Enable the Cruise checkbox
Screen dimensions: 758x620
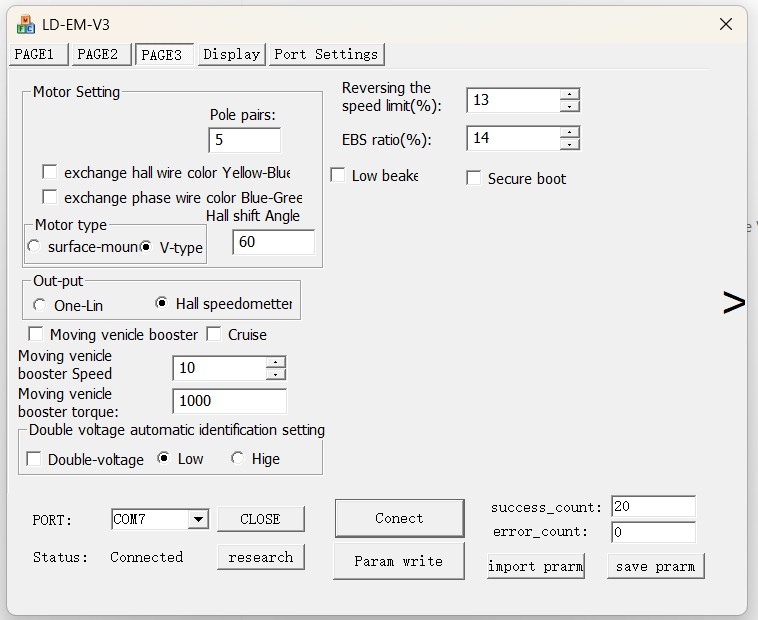click(214, 334)
